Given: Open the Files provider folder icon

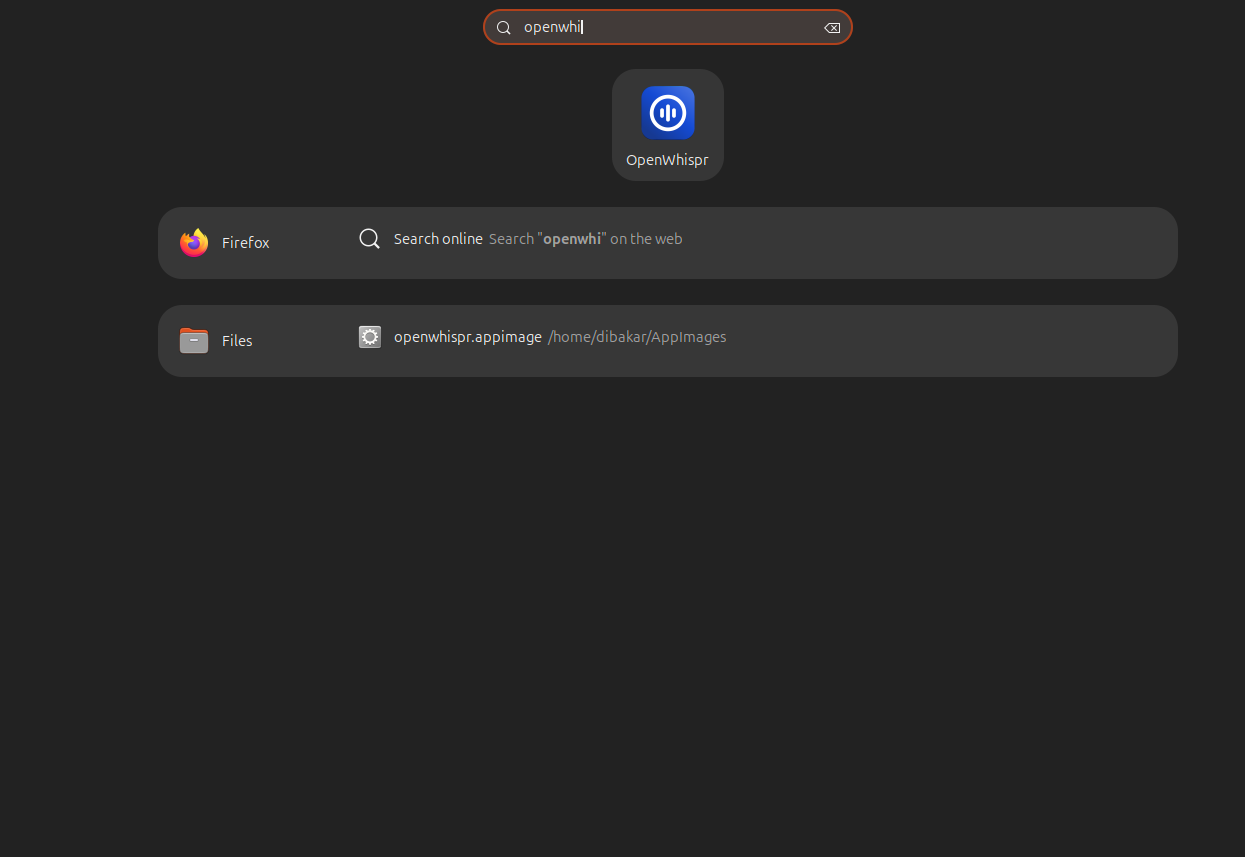Looking at the screenshot, I should click(194, 341).
